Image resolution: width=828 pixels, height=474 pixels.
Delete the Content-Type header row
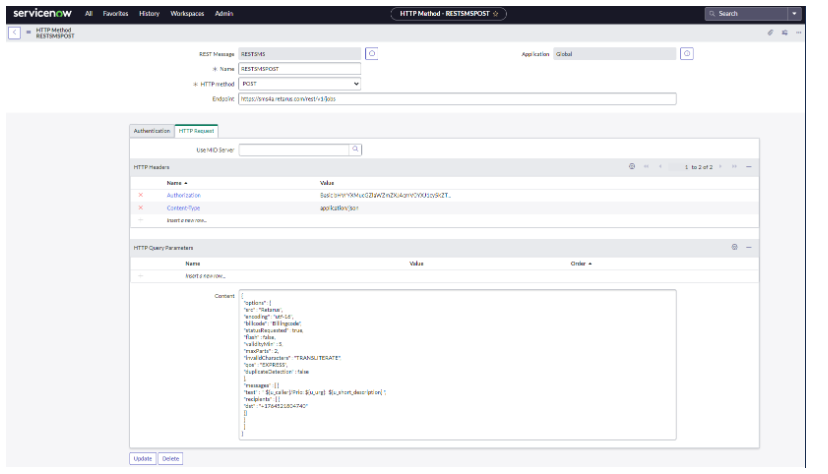[141, 208]
